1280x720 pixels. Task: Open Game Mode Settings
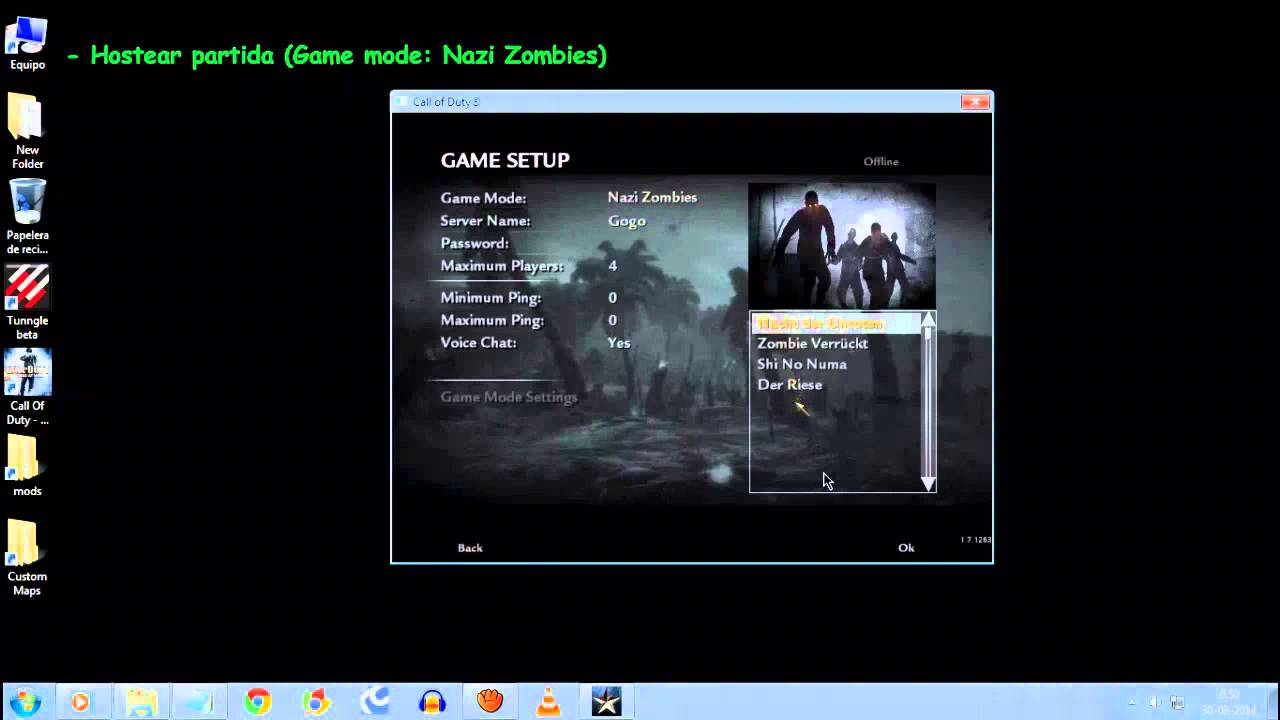509,397
